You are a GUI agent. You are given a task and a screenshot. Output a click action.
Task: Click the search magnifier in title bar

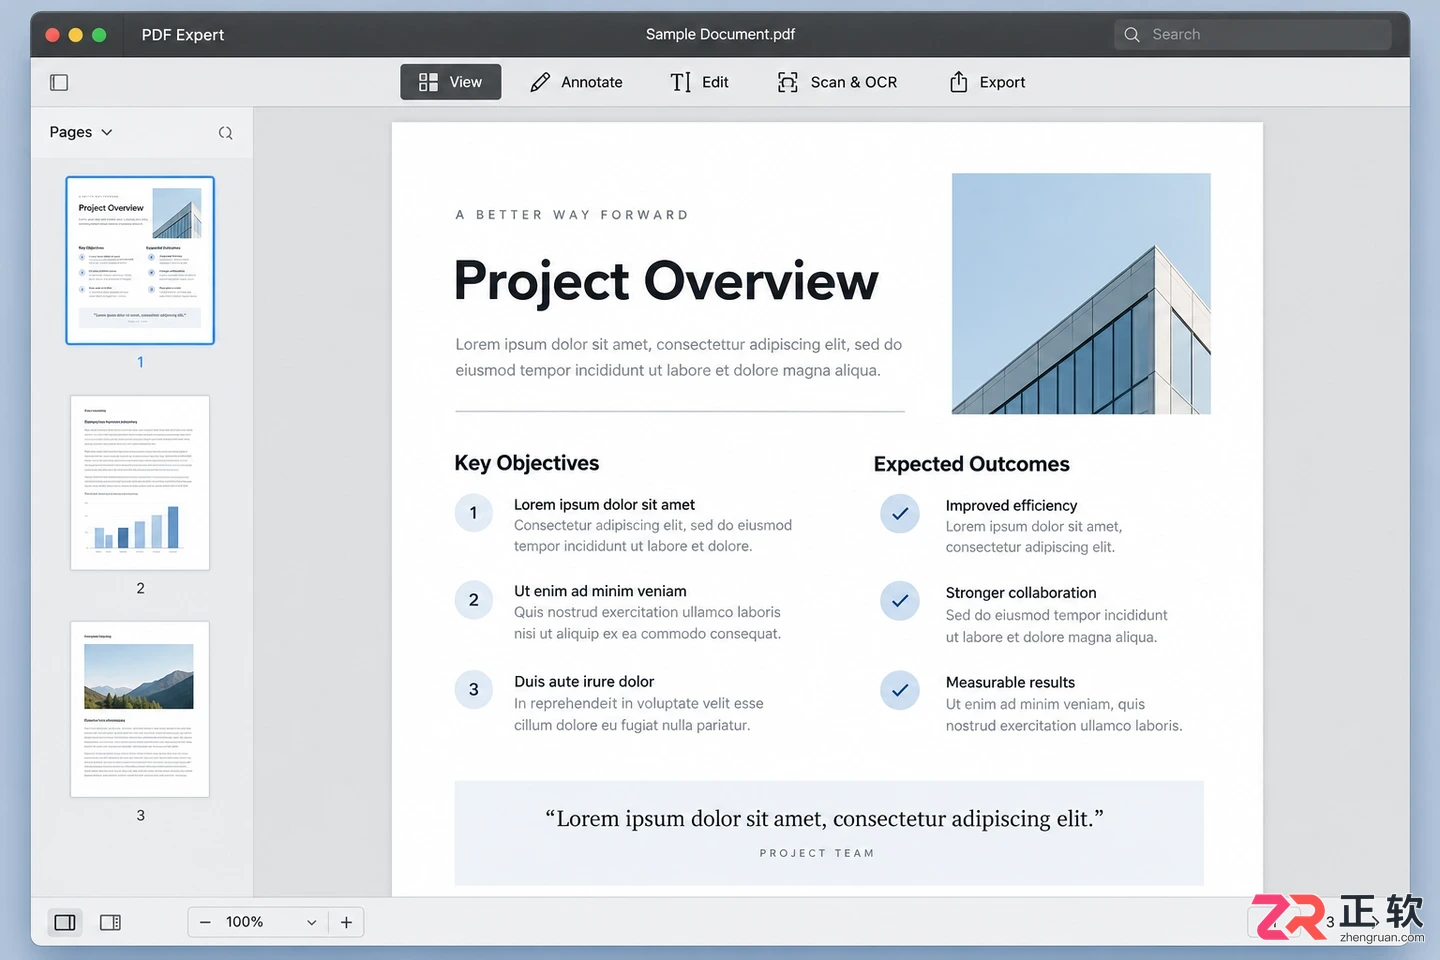1132,34
